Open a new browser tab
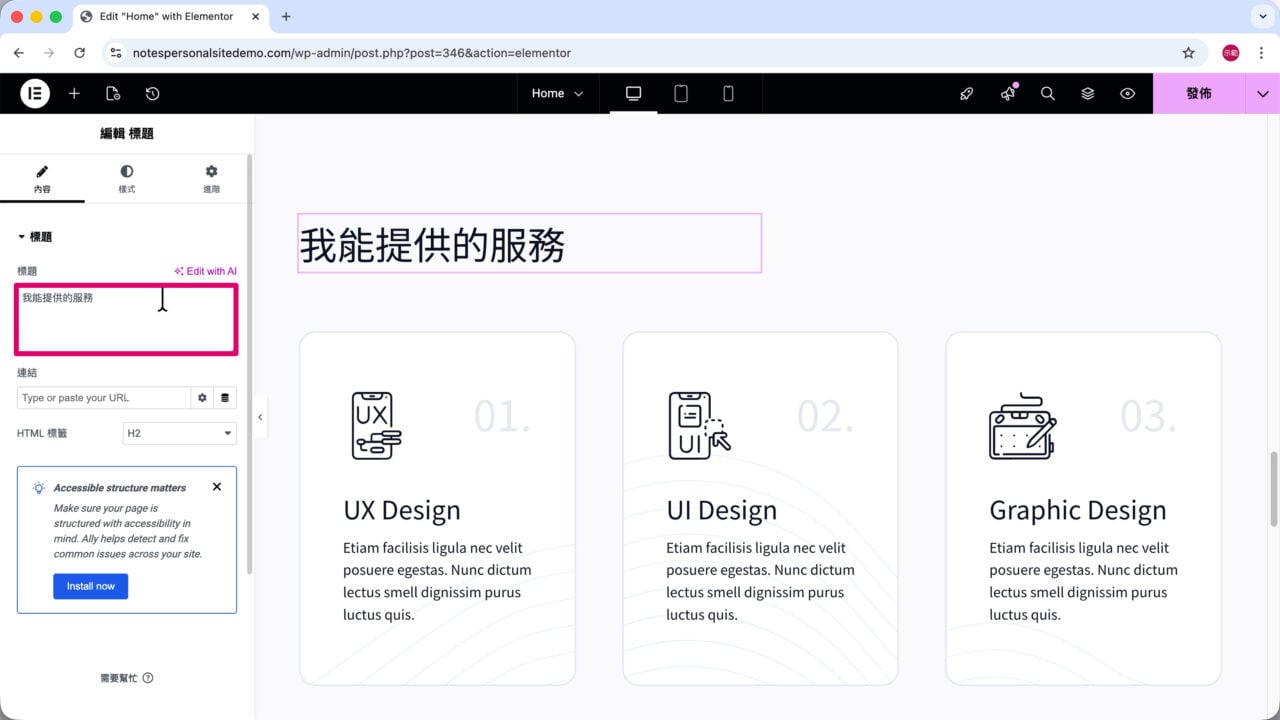Screen dimensions: 1280x720 pyautogui.click(x=286, y=16)
